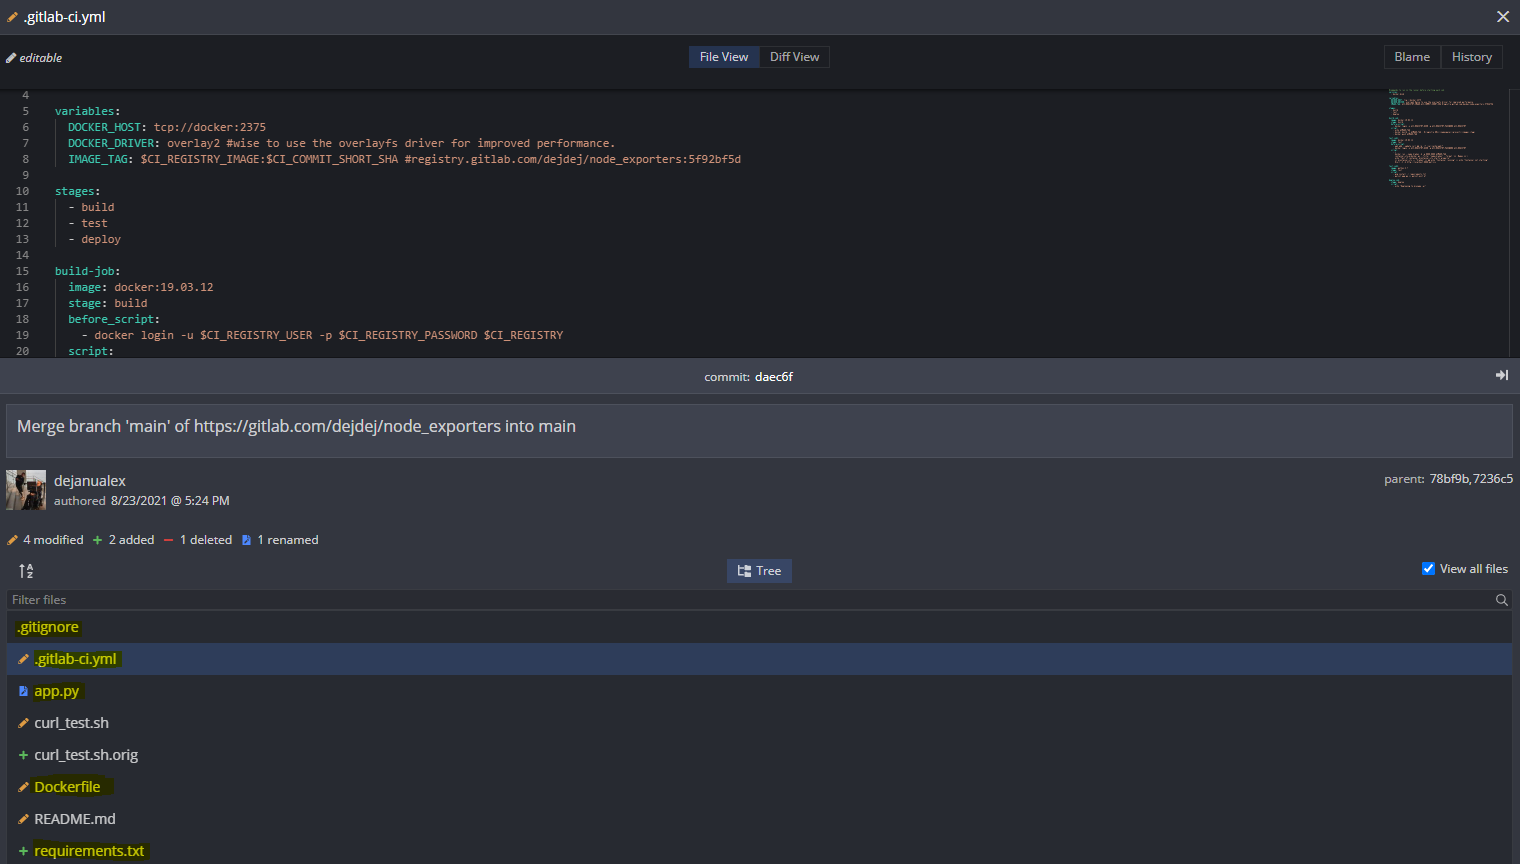The height and width of the screenshot is (864, 1520).
Task: Click author name dejanualex
Action: (x=90, y=481)
